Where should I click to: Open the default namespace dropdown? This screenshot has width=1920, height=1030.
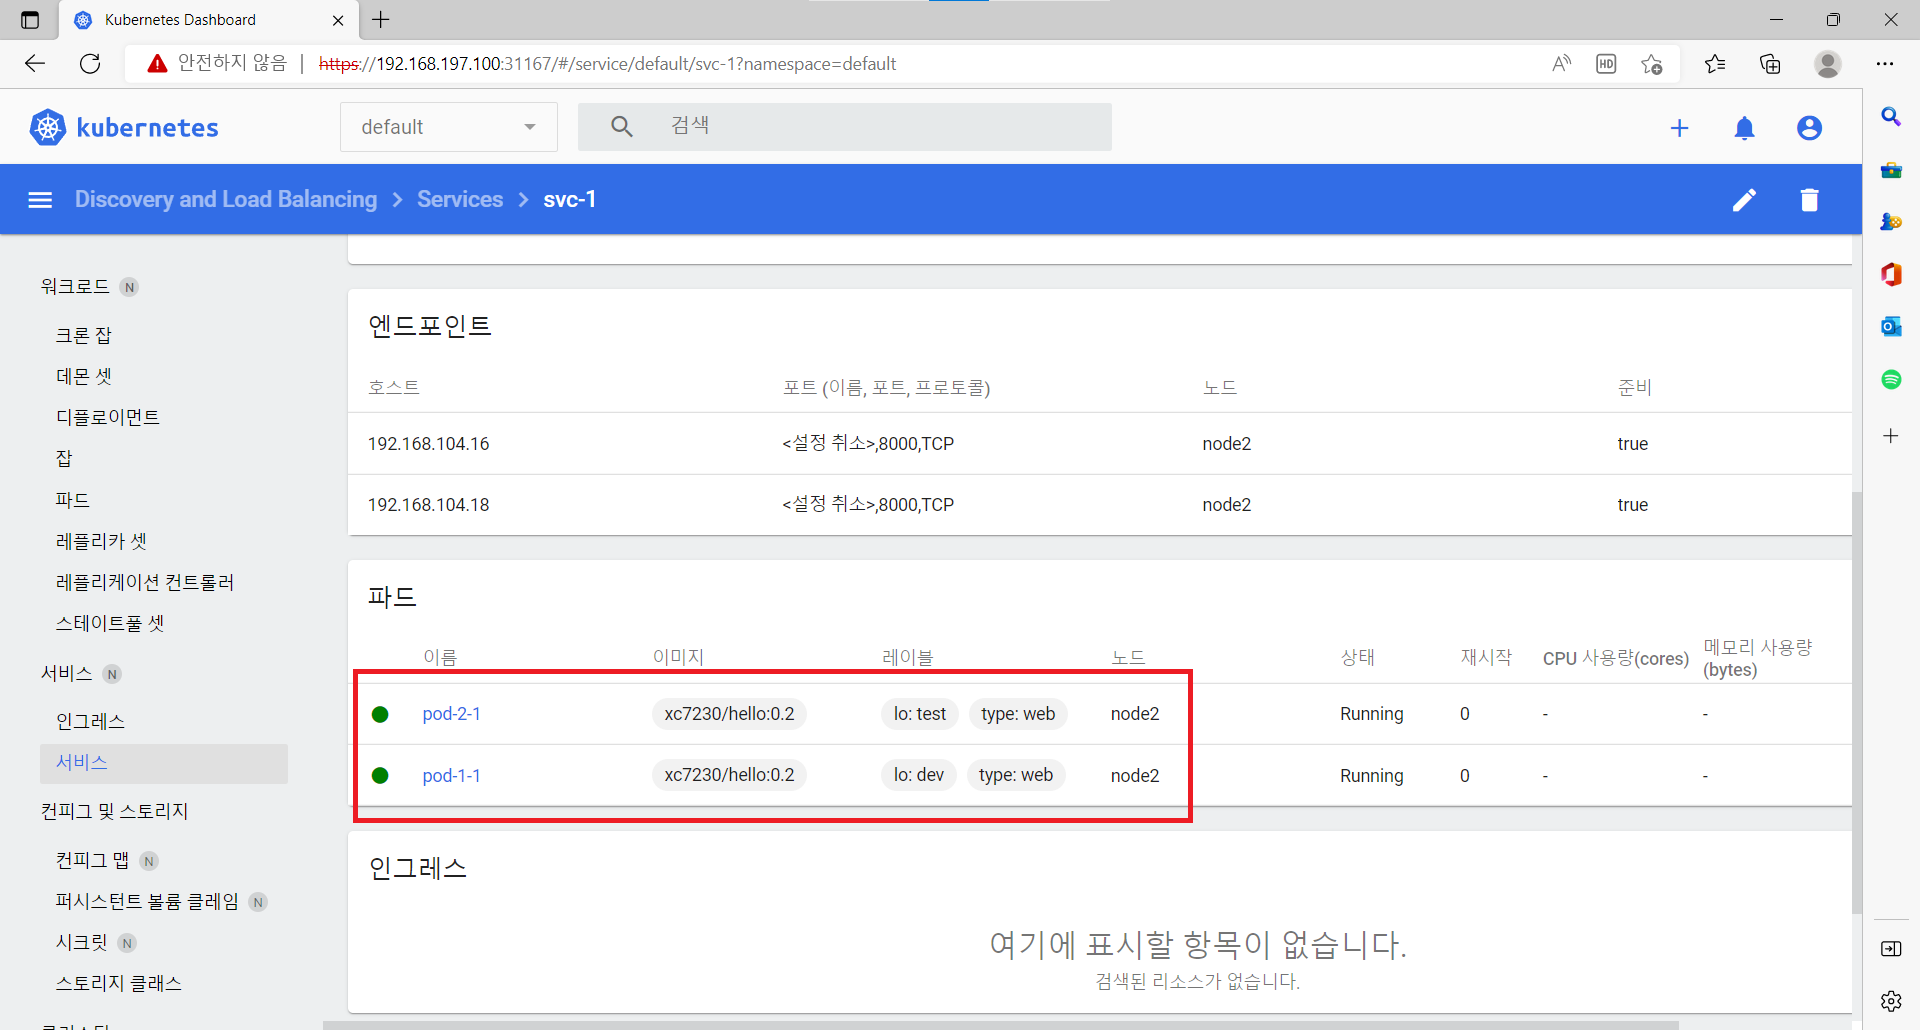point(449,127)
